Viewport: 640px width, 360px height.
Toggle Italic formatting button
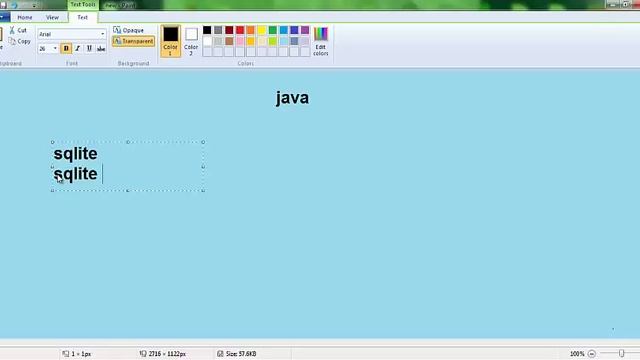[78, 49]
